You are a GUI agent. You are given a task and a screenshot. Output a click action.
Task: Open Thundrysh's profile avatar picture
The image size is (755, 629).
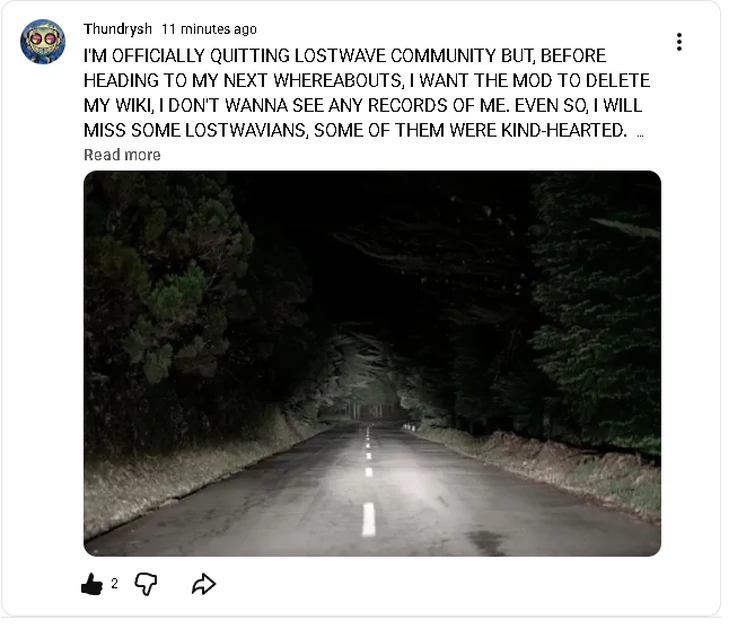point(43,41)
